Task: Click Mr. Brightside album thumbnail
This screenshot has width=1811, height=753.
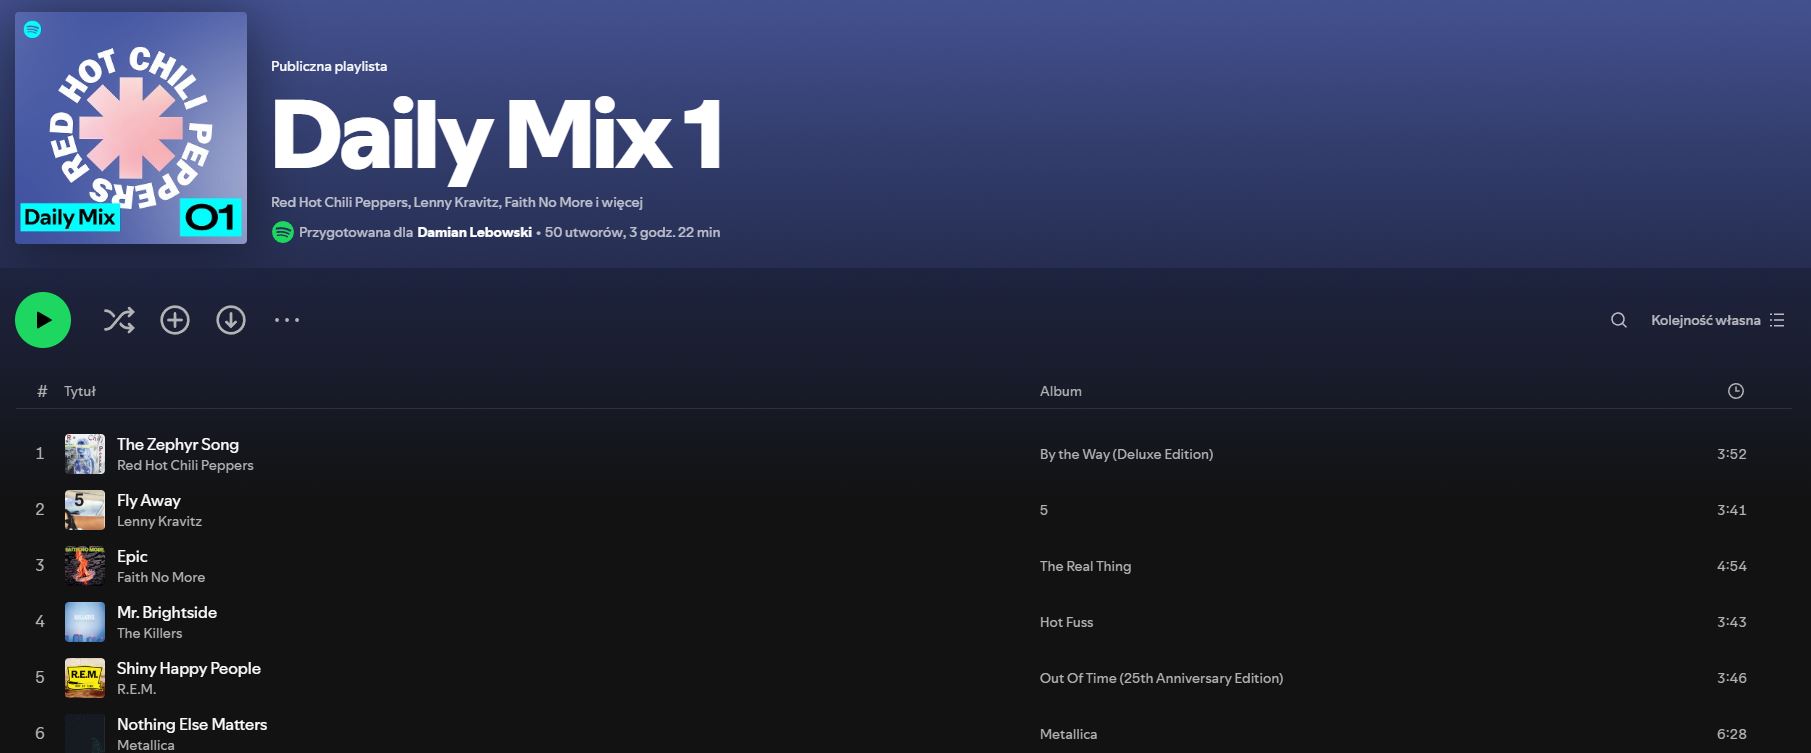Action: 85,622
